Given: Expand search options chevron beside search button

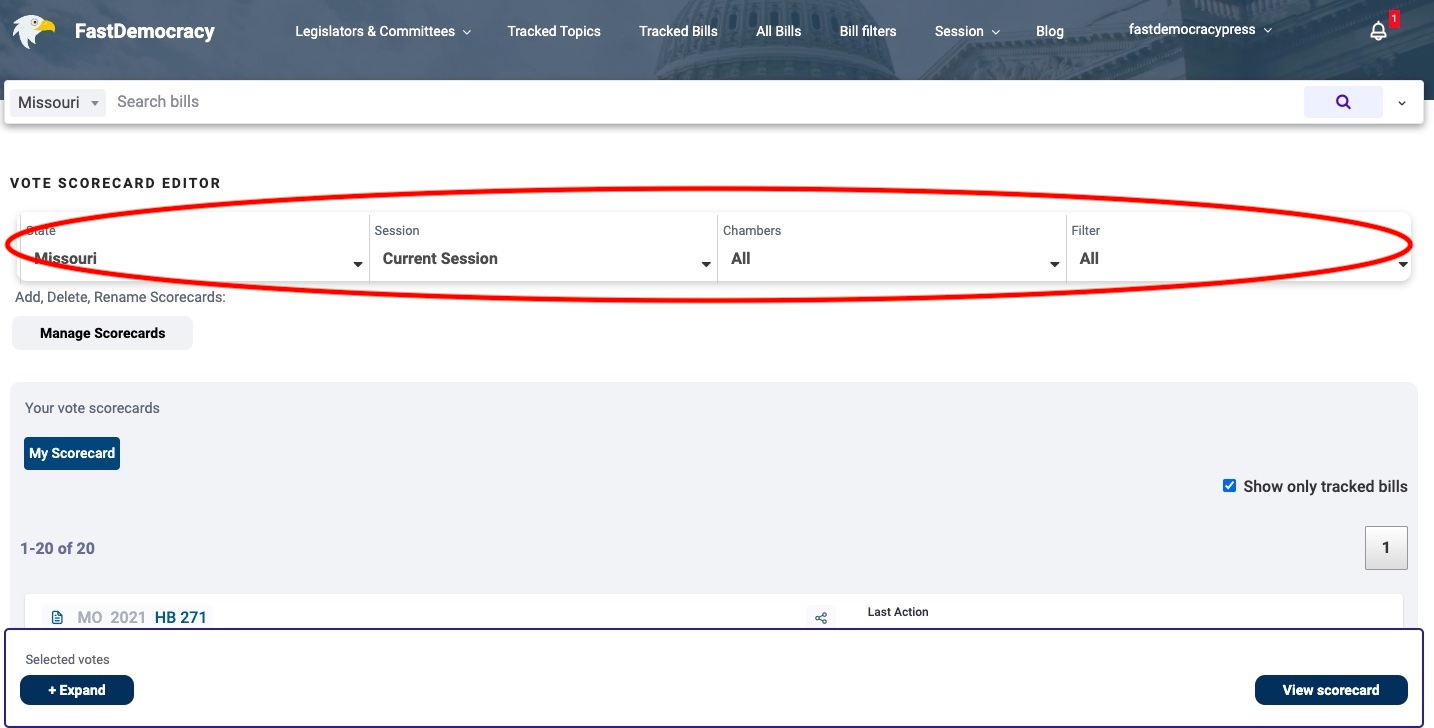Looking at the screenshot, I should (x=1401, y=103).
